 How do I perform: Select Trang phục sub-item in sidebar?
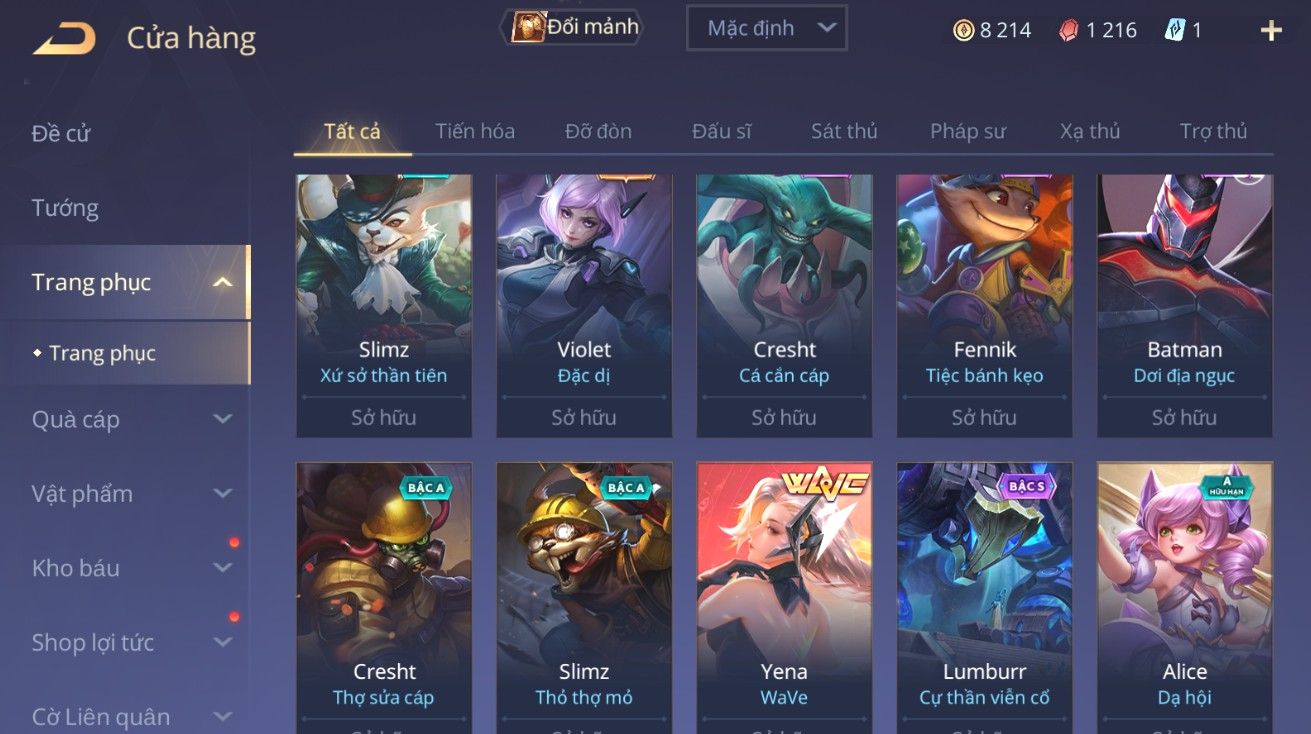click(x=102, y=353)
